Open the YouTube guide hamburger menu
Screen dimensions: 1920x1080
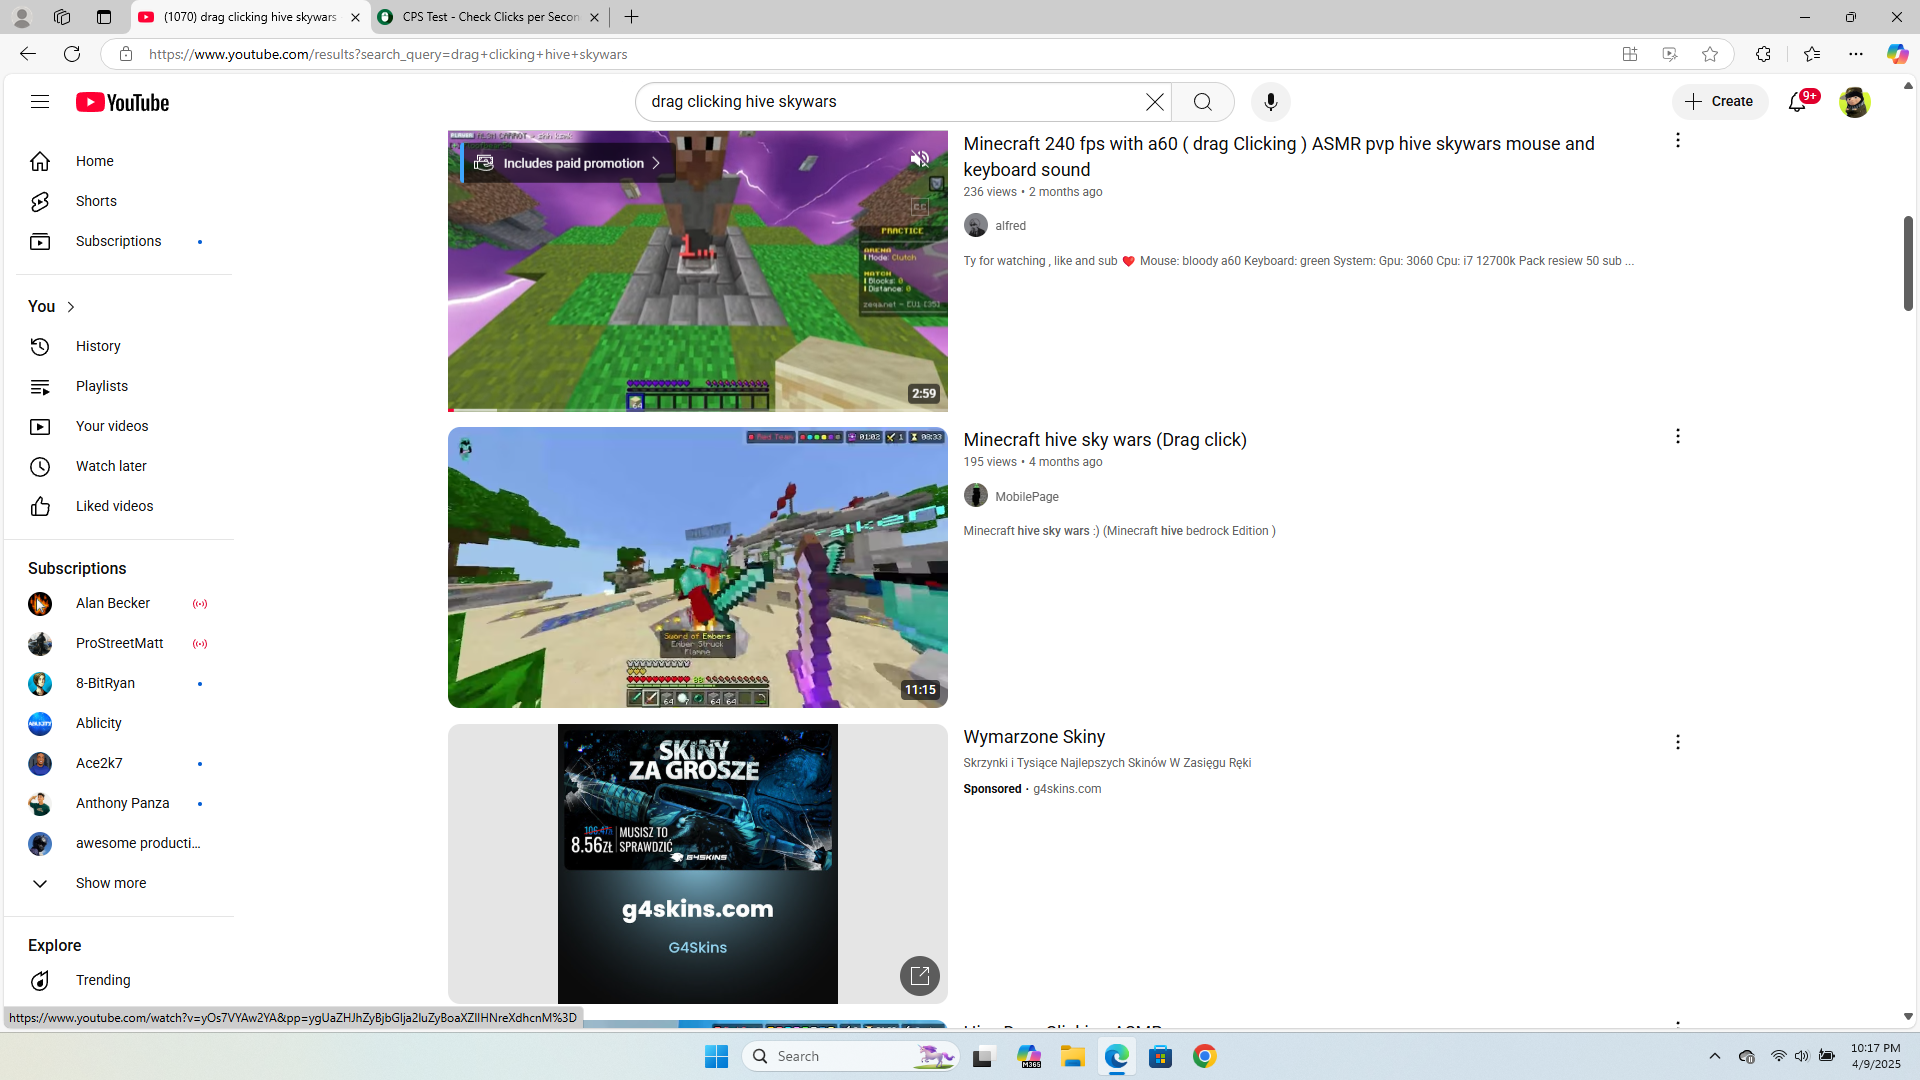pos(40,102)
